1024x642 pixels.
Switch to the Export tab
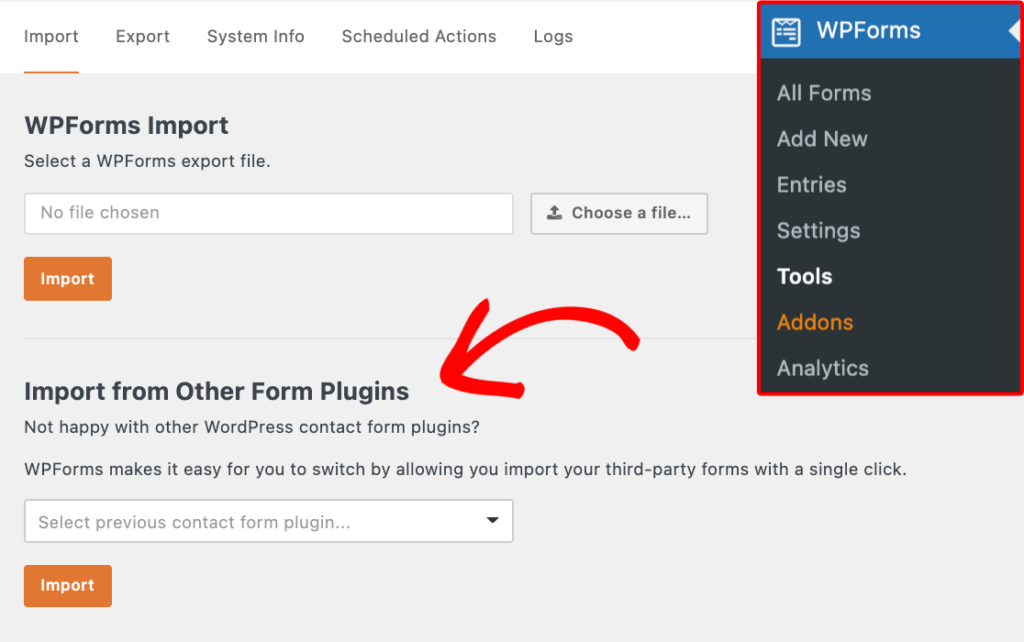tap(142, 36)
